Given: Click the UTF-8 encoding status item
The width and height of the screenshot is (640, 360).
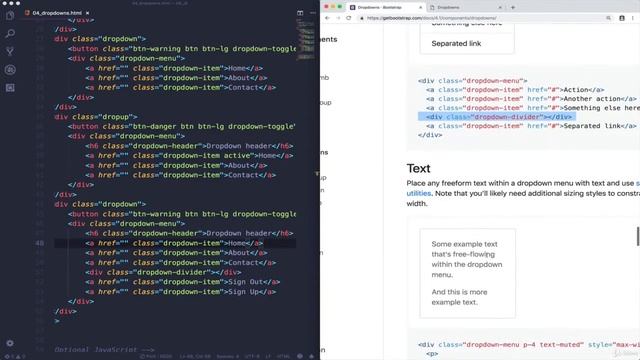Looking at the screenshot, I should coord(252,356).
